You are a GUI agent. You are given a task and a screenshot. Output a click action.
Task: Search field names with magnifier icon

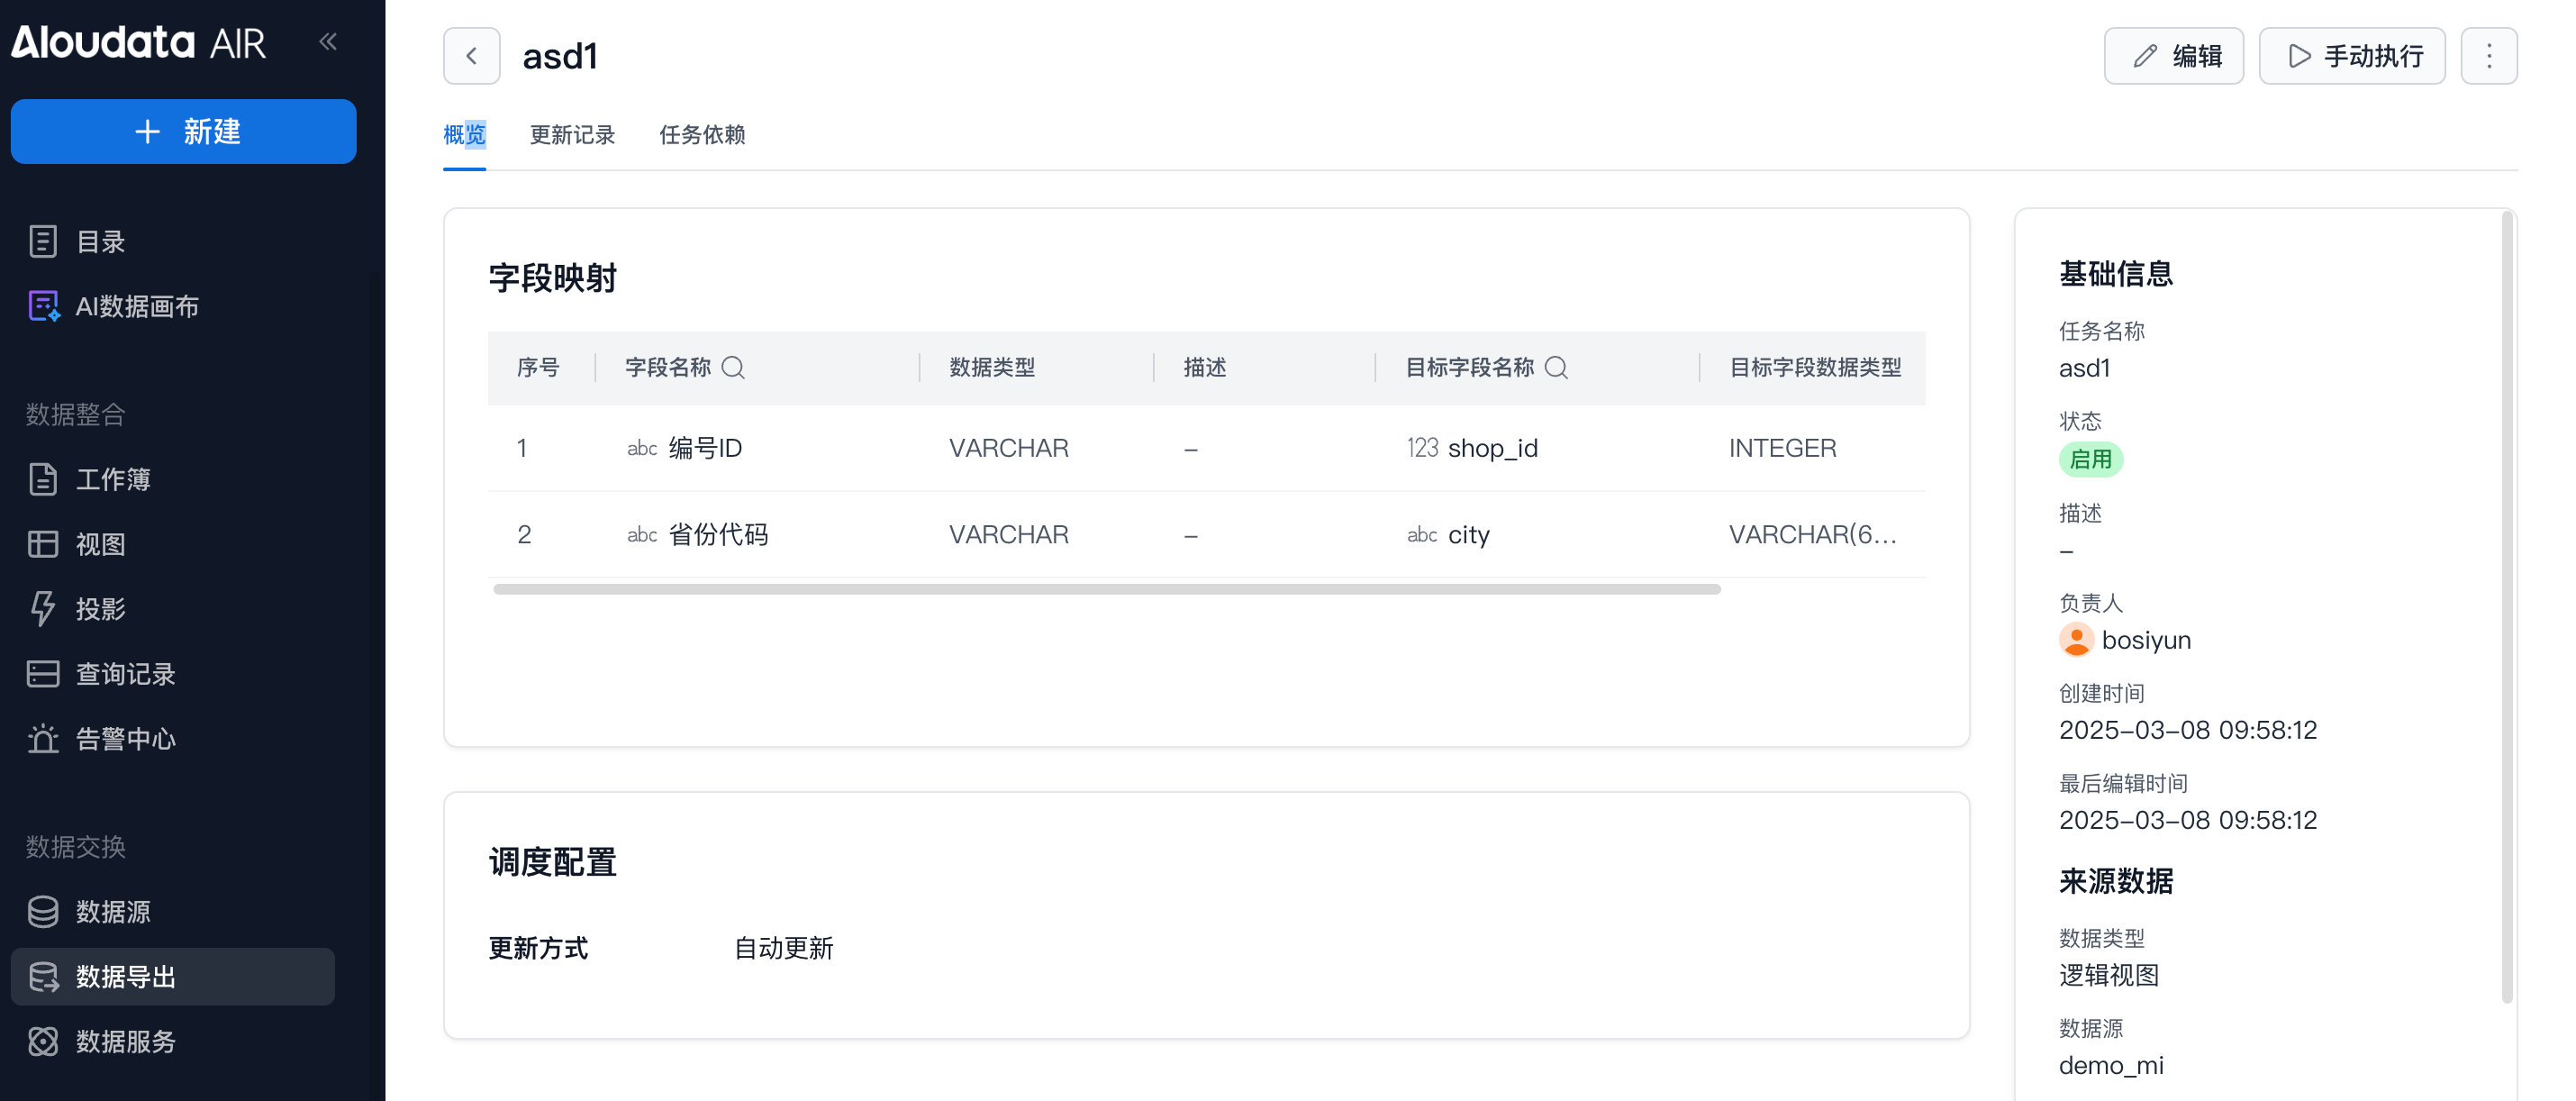coord(733,368)
